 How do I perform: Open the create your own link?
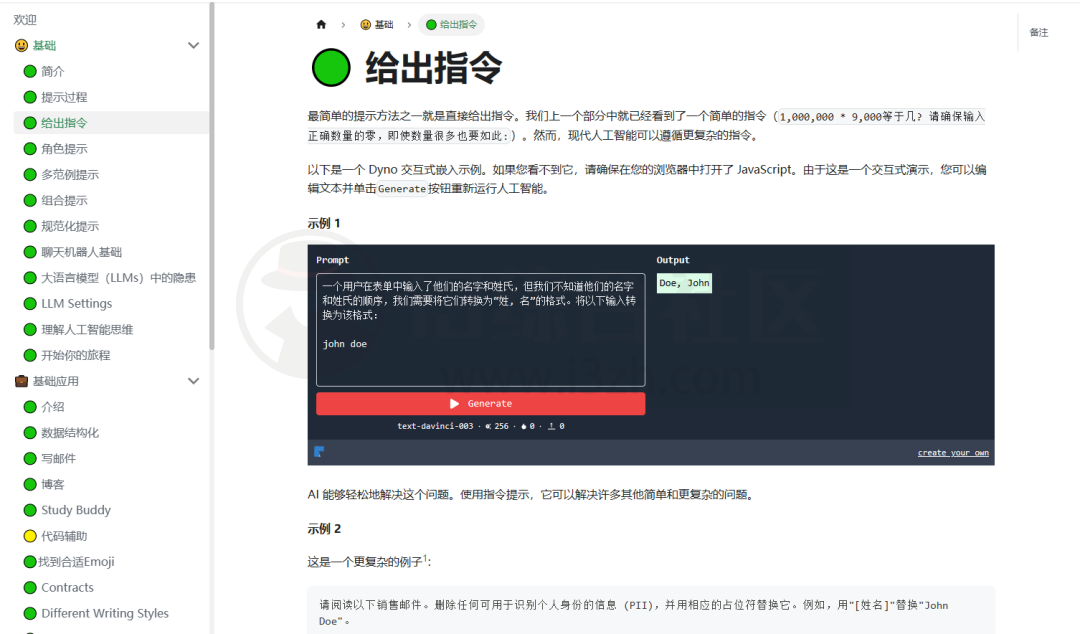coord(953,453)
